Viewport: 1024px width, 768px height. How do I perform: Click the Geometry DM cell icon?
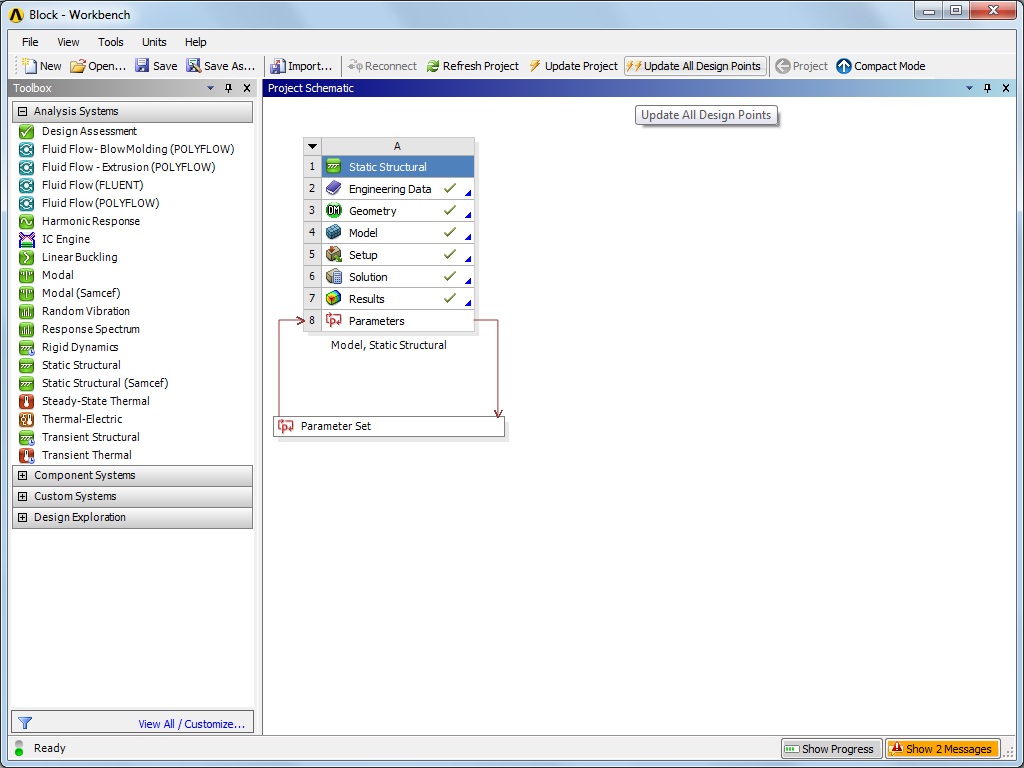(334, 210)
